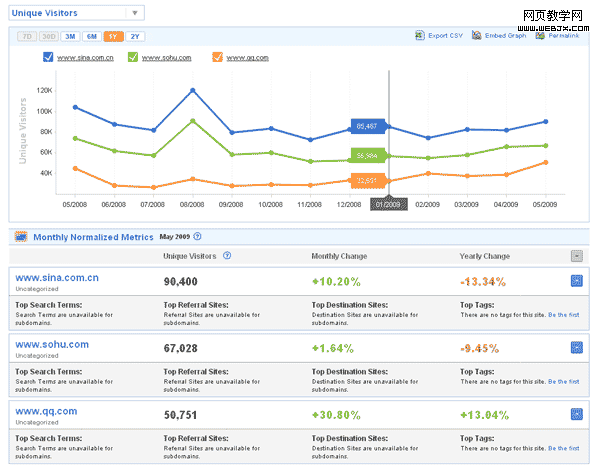This screenshot has width=600, height=467.
Task: Select the 2Y time range tab
Action: 134,36
